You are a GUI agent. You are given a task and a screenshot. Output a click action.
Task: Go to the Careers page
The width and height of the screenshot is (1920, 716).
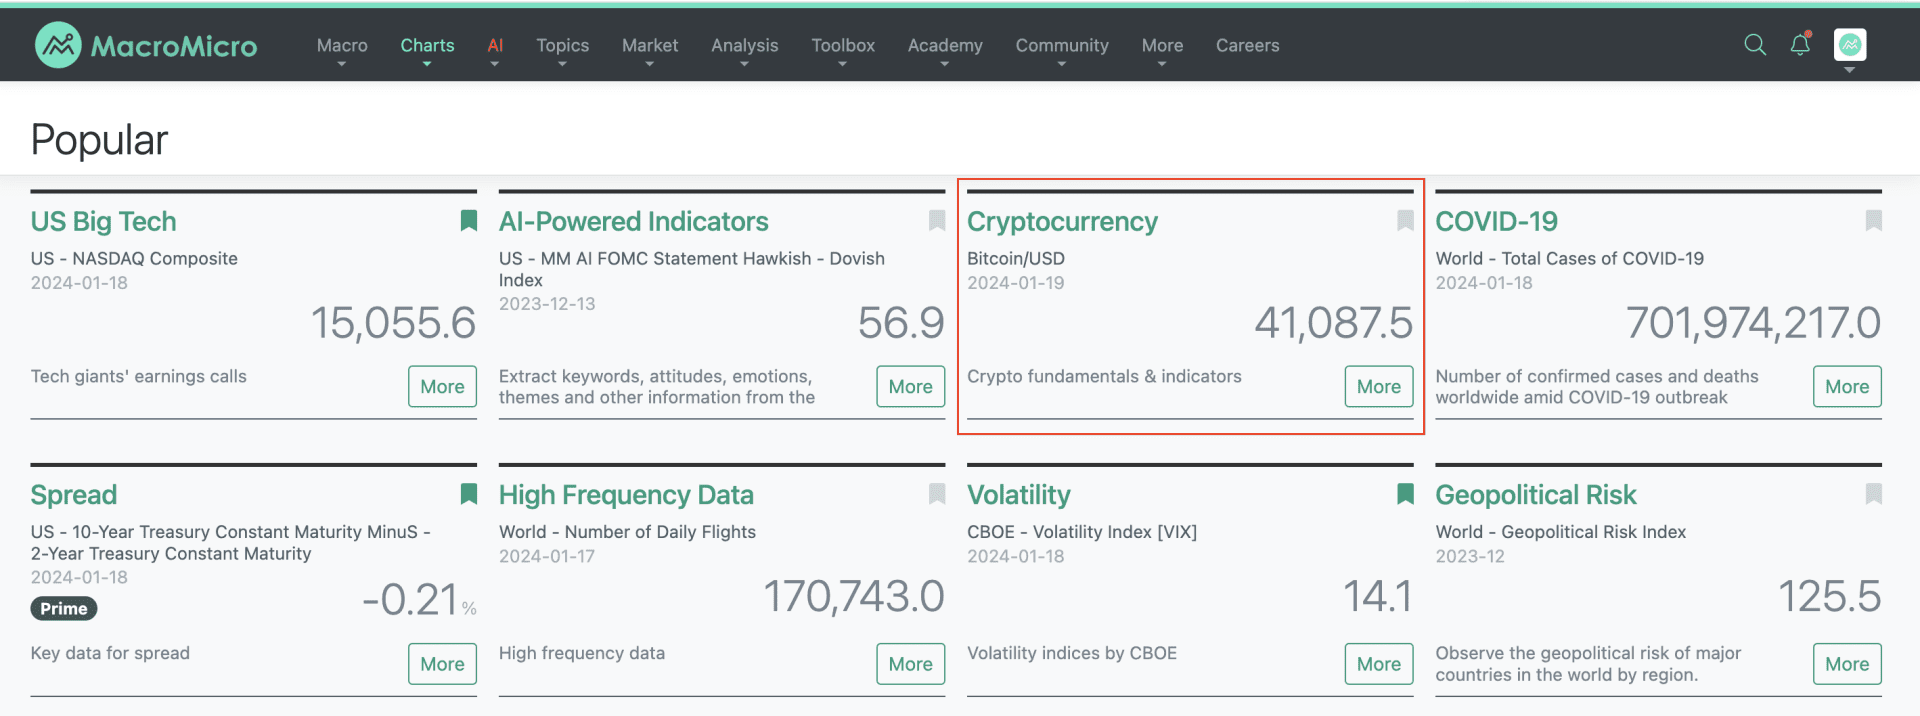click(x=1247, y=45)
